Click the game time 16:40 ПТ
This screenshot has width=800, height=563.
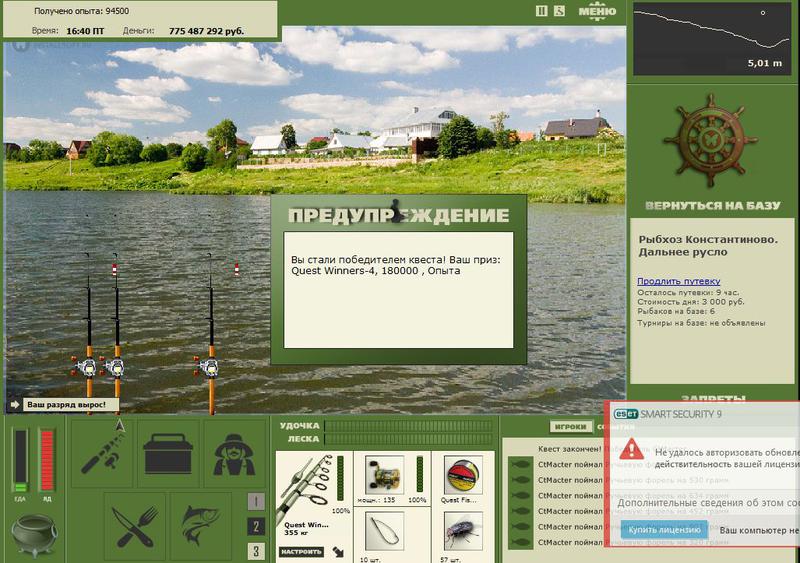tap(85, 31)
